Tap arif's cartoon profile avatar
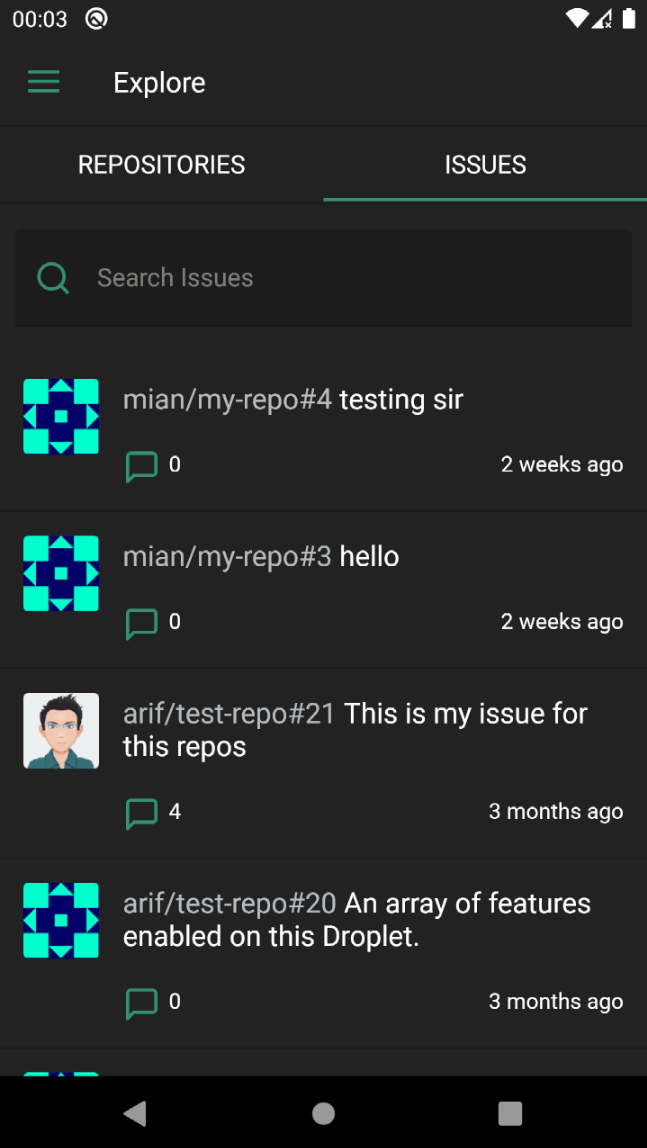 click(x=61, y=731)
